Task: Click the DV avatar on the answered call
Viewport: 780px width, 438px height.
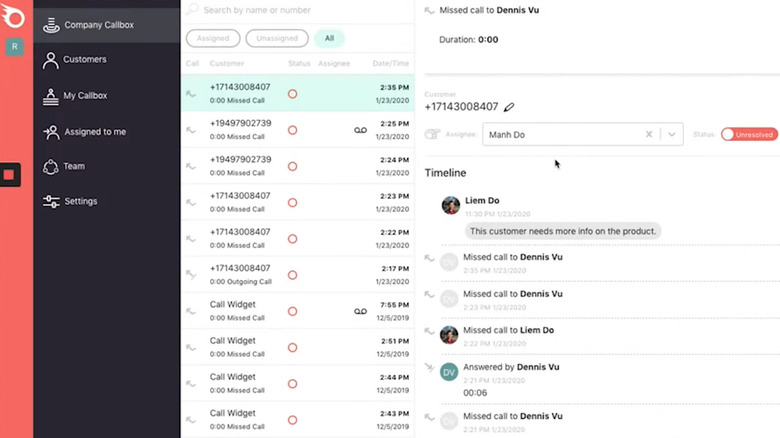Action: [450, 372]
